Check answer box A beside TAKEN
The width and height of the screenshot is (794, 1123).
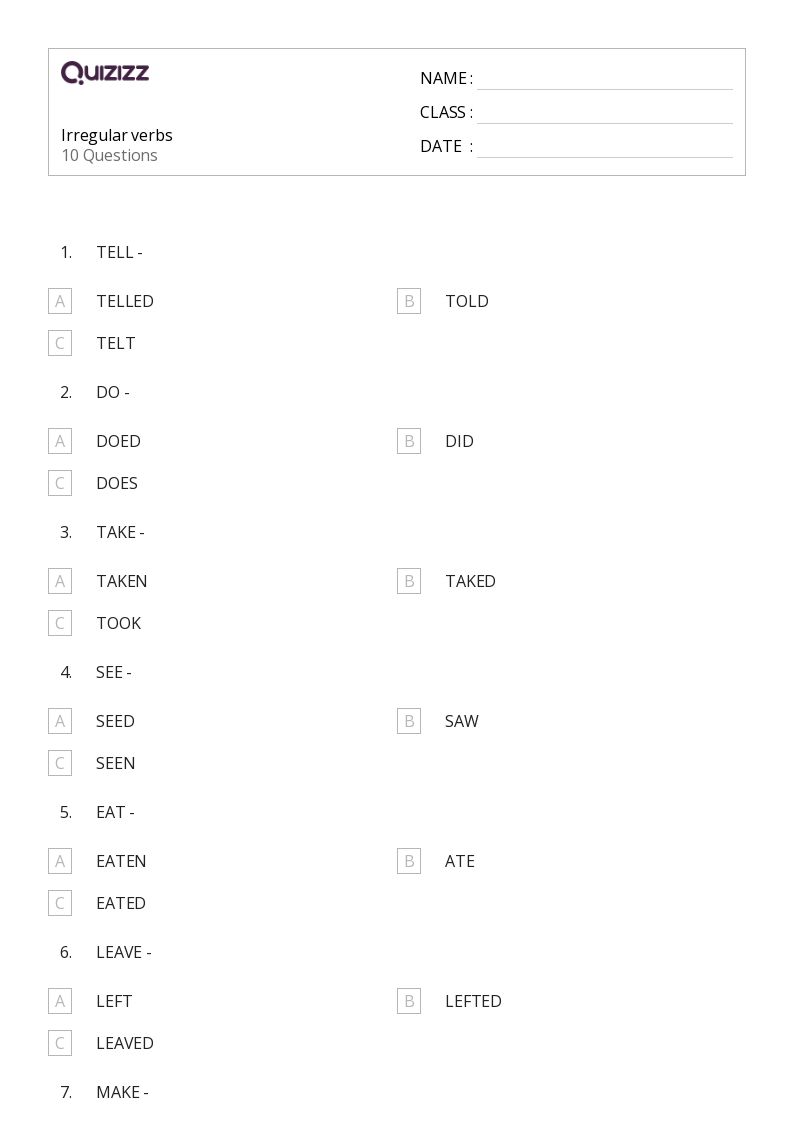pyautogui.click(x=60, y=581)
